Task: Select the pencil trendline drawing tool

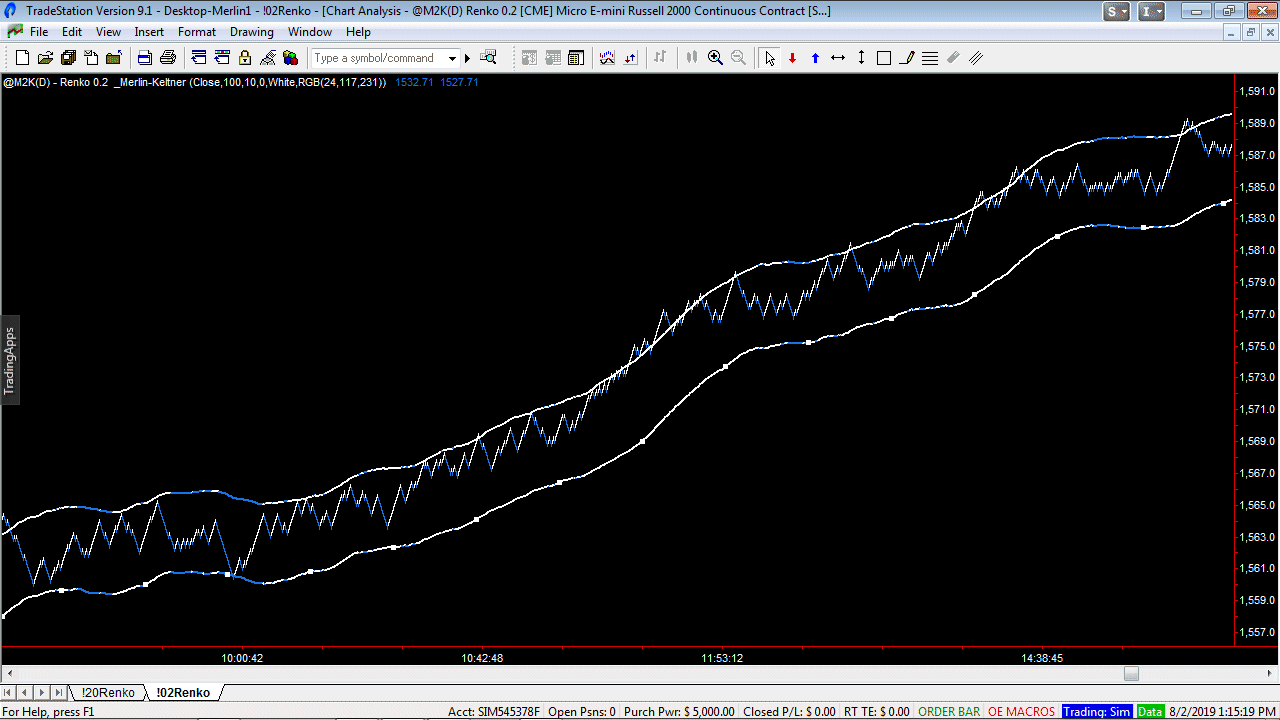Action: click(907, 58)
